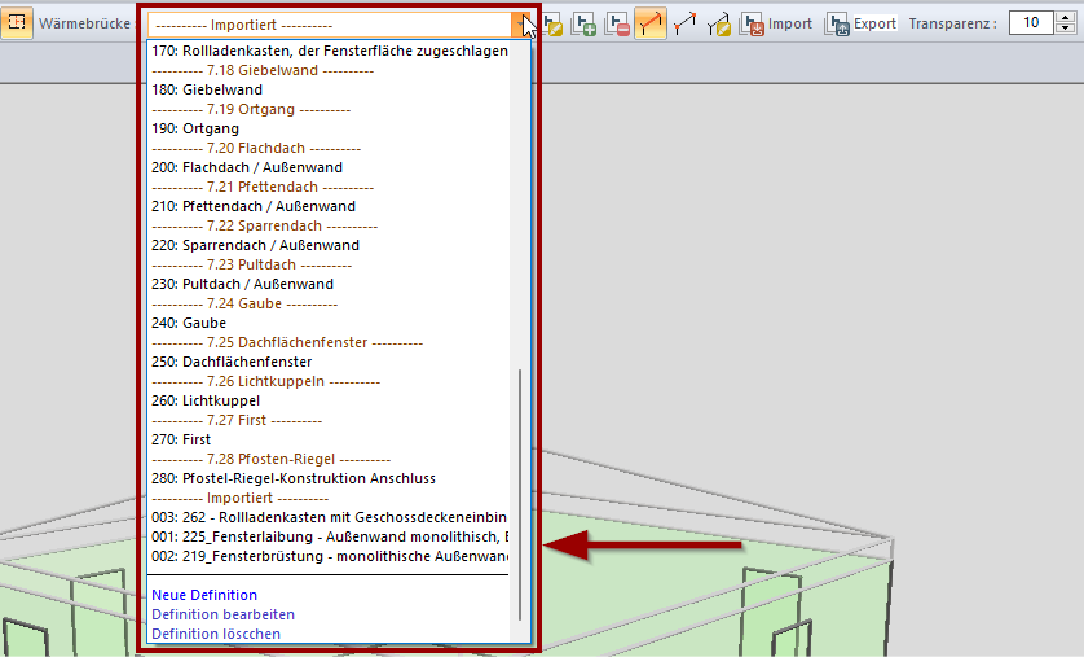Select 003: 262 - Rollladenkasten entry
The image size is (1084, 658).
tap(330, 517)
